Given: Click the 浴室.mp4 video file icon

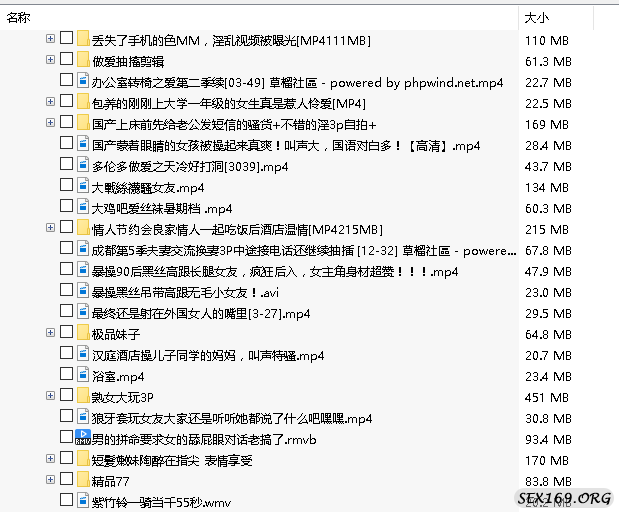Looking at the screenshot, I should pos(83,377).
